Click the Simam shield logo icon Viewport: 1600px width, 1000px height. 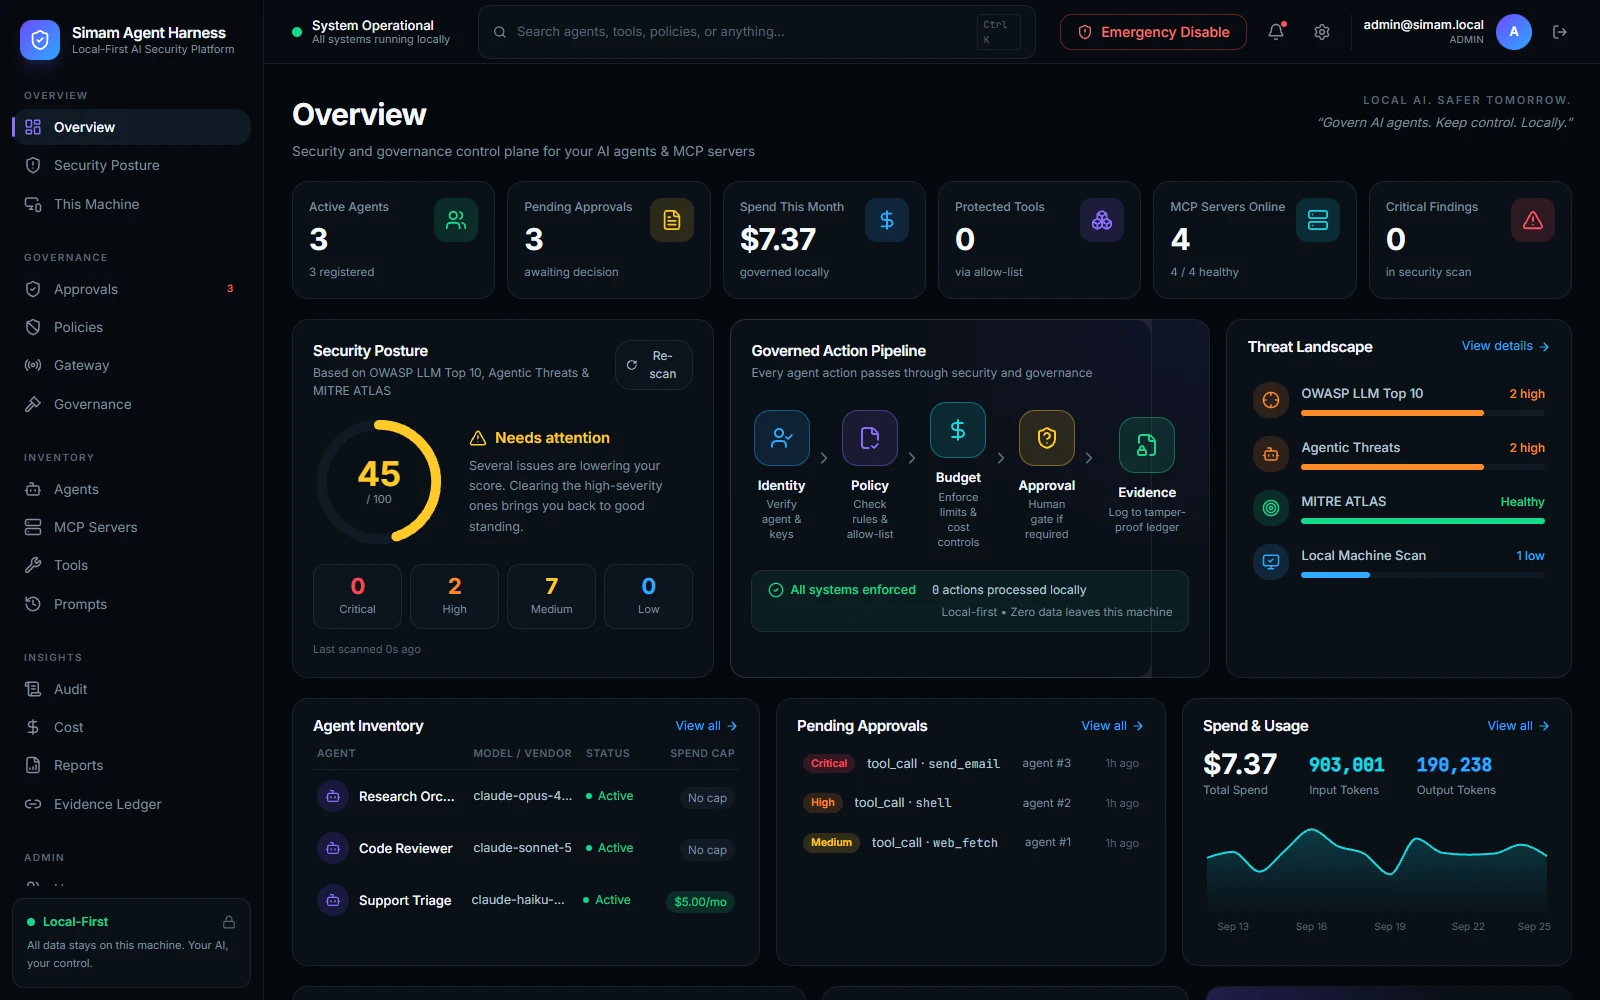[40, 40]
